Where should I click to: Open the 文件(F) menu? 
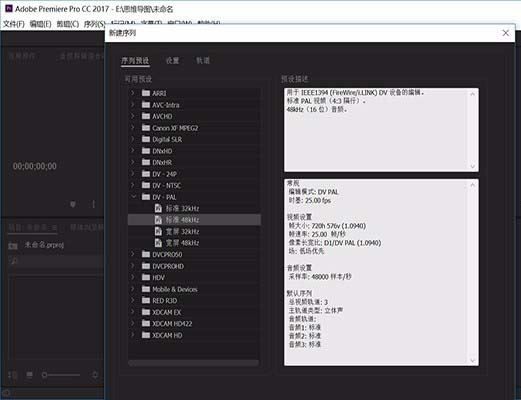[14, 24]
